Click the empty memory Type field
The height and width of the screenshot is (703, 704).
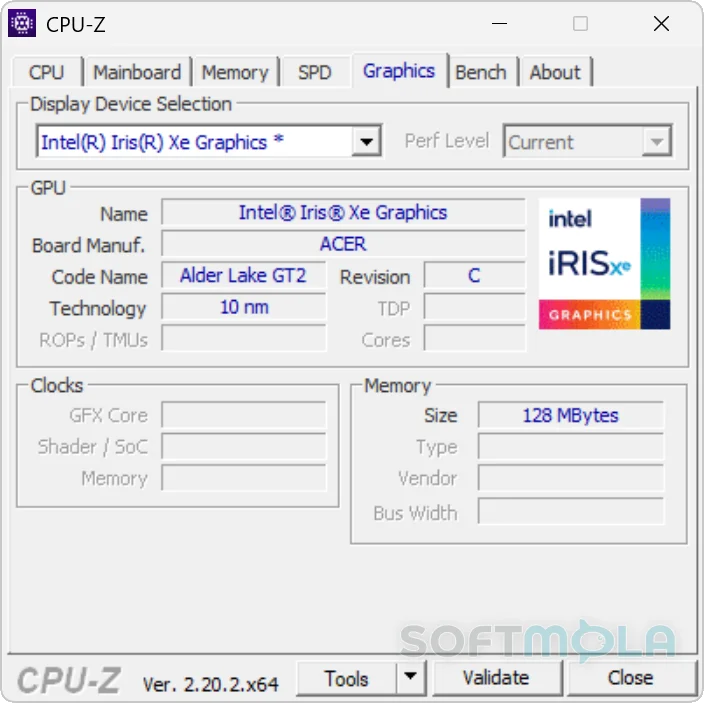point(571,446)
